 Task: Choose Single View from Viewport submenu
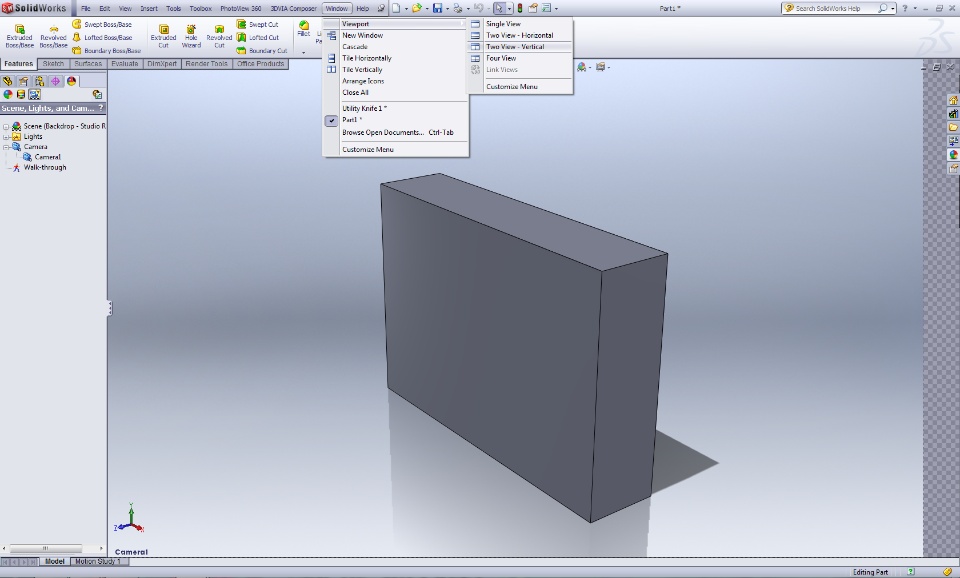[520, 24]
